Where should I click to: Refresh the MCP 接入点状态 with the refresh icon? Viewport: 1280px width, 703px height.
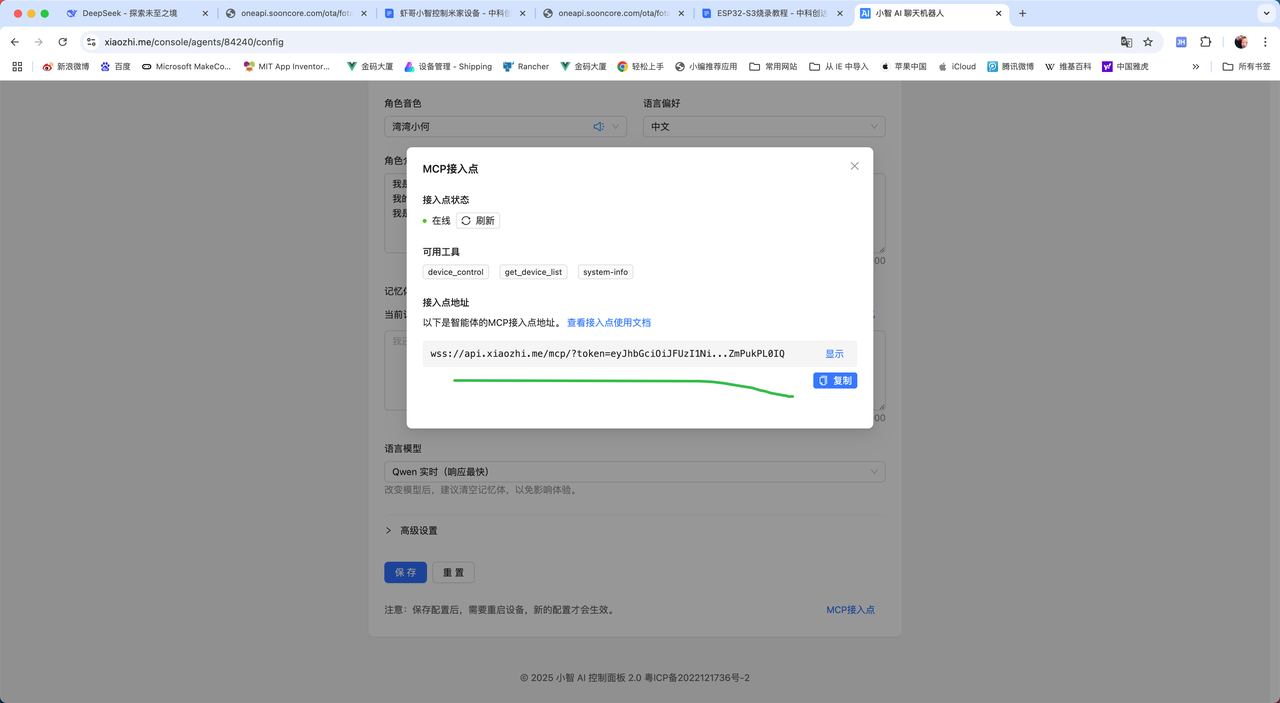click(477, 220)
